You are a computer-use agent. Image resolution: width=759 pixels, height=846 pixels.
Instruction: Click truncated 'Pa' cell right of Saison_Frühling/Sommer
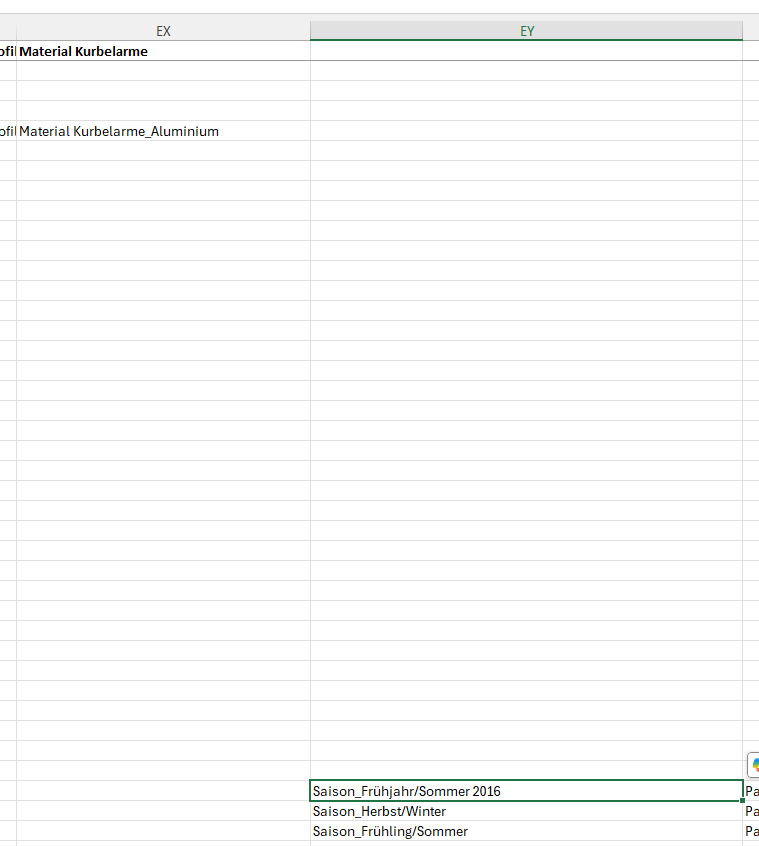click(751, 831)
